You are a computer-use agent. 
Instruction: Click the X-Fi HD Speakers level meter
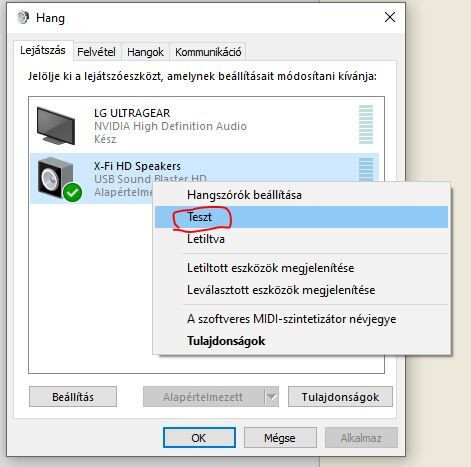(x=366, y=169)
